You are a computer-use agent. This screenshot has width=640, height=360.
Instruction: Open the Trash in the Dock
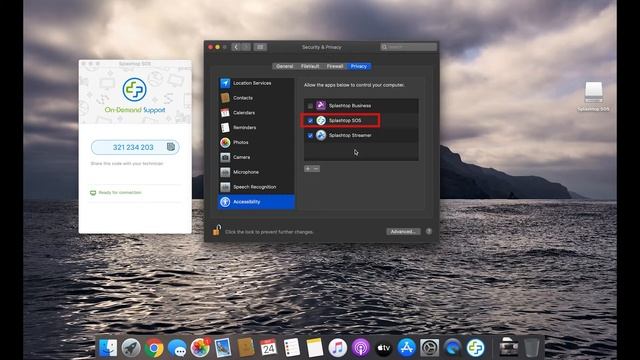[531, 348]
